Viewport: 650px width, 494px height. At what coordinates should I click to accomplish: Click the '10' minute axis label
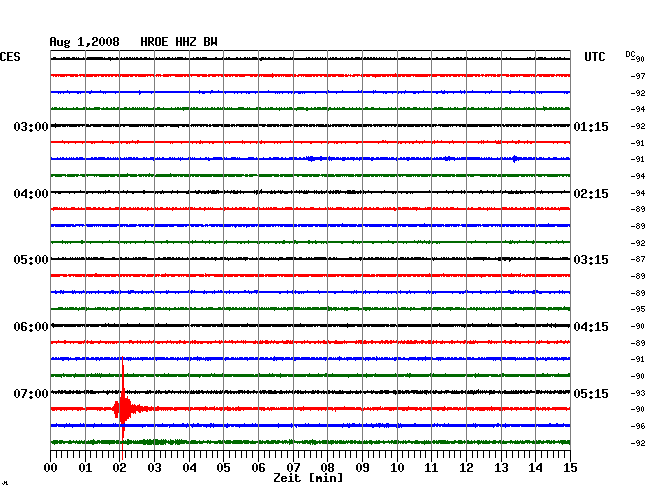397,467
